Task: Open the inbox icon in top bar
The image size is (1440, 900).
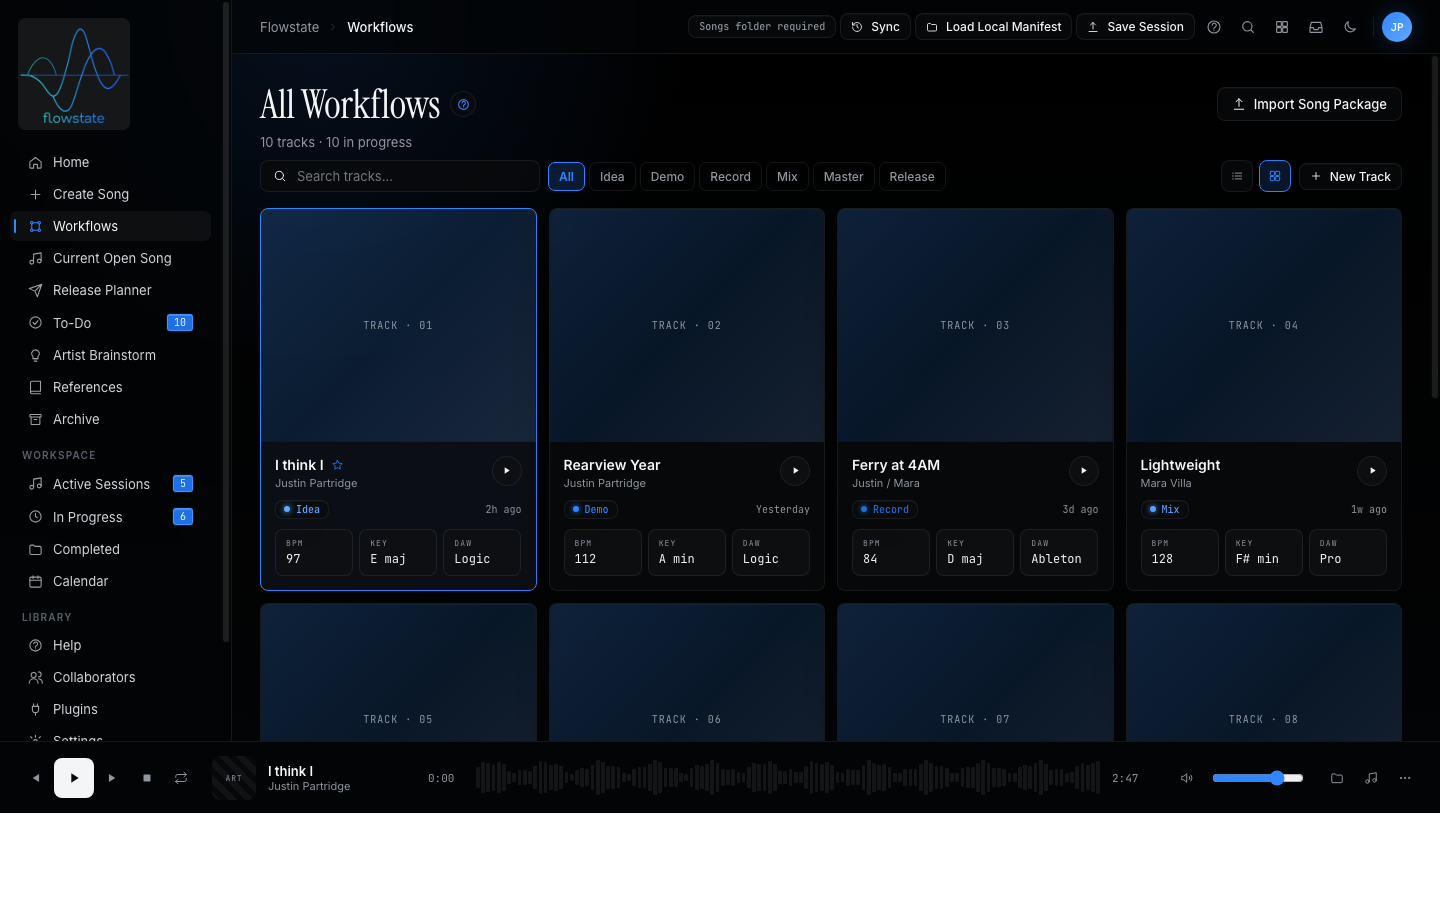Action: tap(1316, 27)
